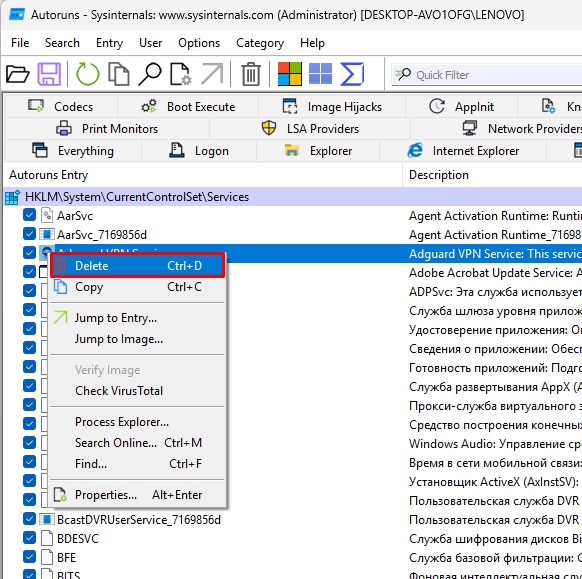Toggle checkbox of Windows Audio row
The width and height of the screenshot is (582, 579).
tap(29, 442)
